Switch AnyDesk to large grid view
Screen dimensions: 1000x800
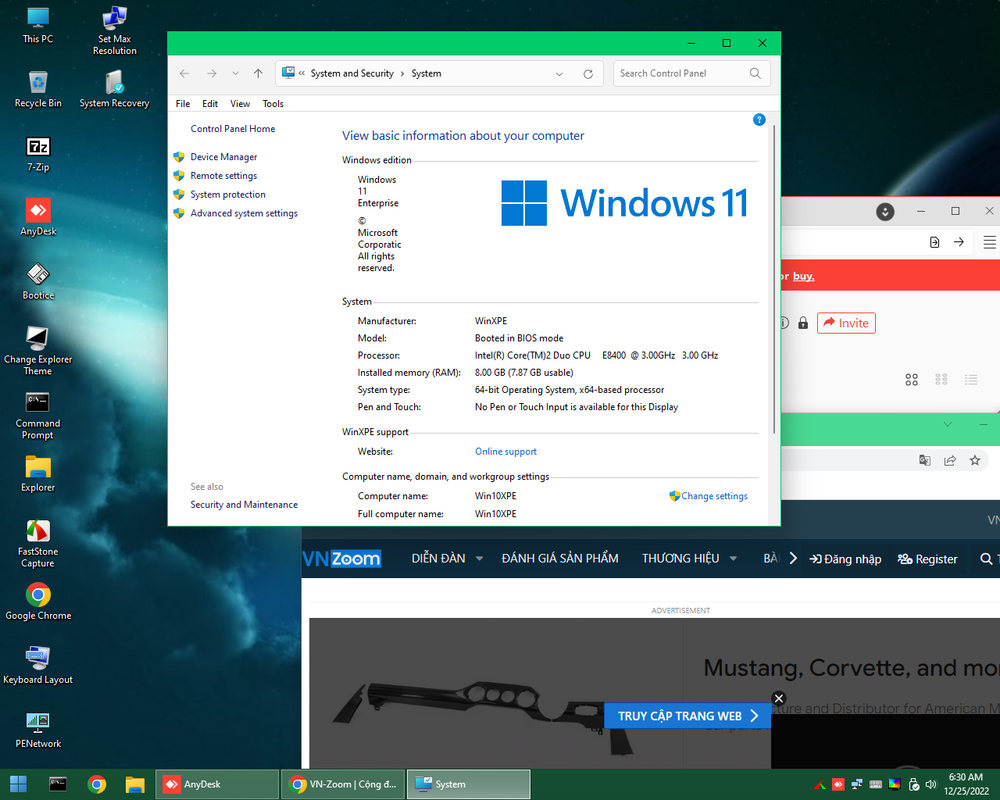[911, 380]
